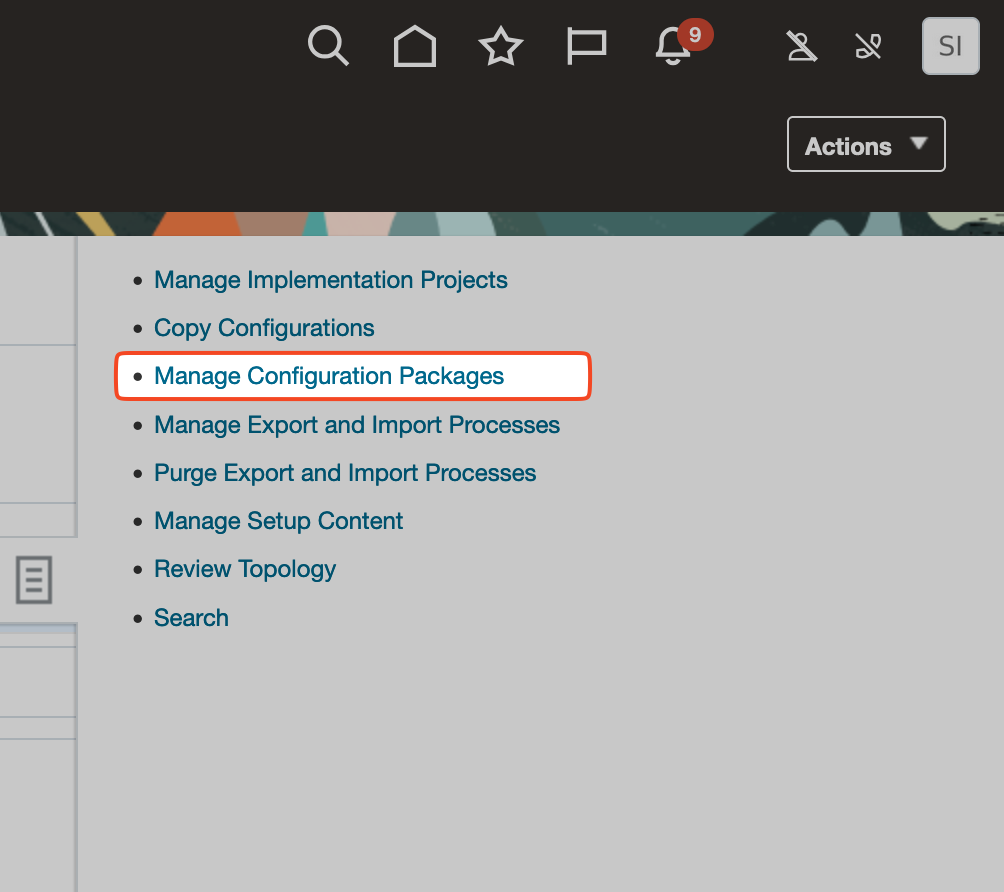The height and width of the screenshot is (892, 1004).
Task: Open the Review Topology link
Action: [x=245, y=569]
